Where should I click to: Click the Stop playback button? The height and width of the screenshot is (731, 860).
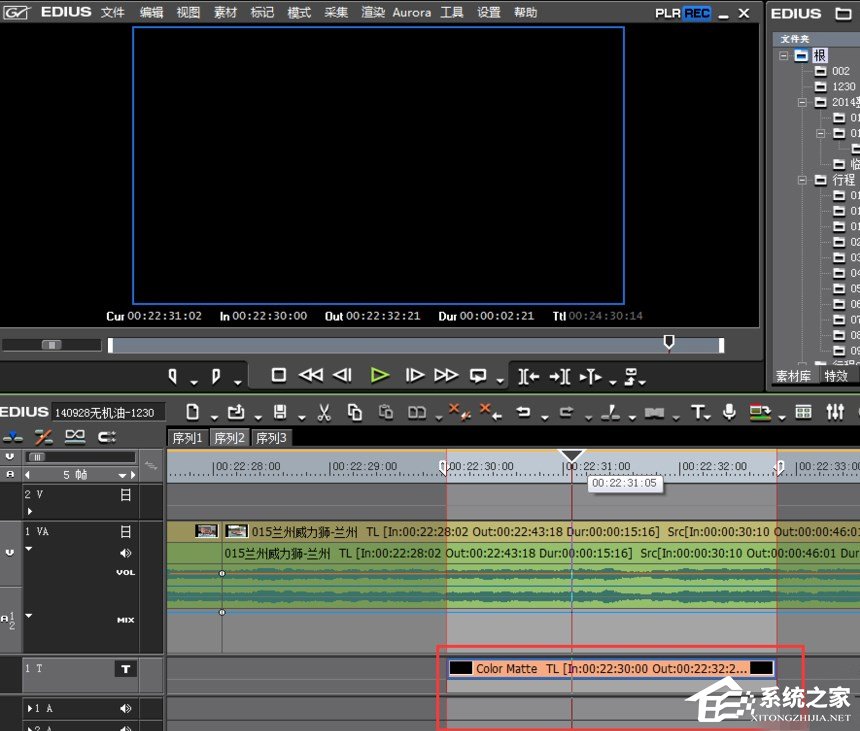279,375
